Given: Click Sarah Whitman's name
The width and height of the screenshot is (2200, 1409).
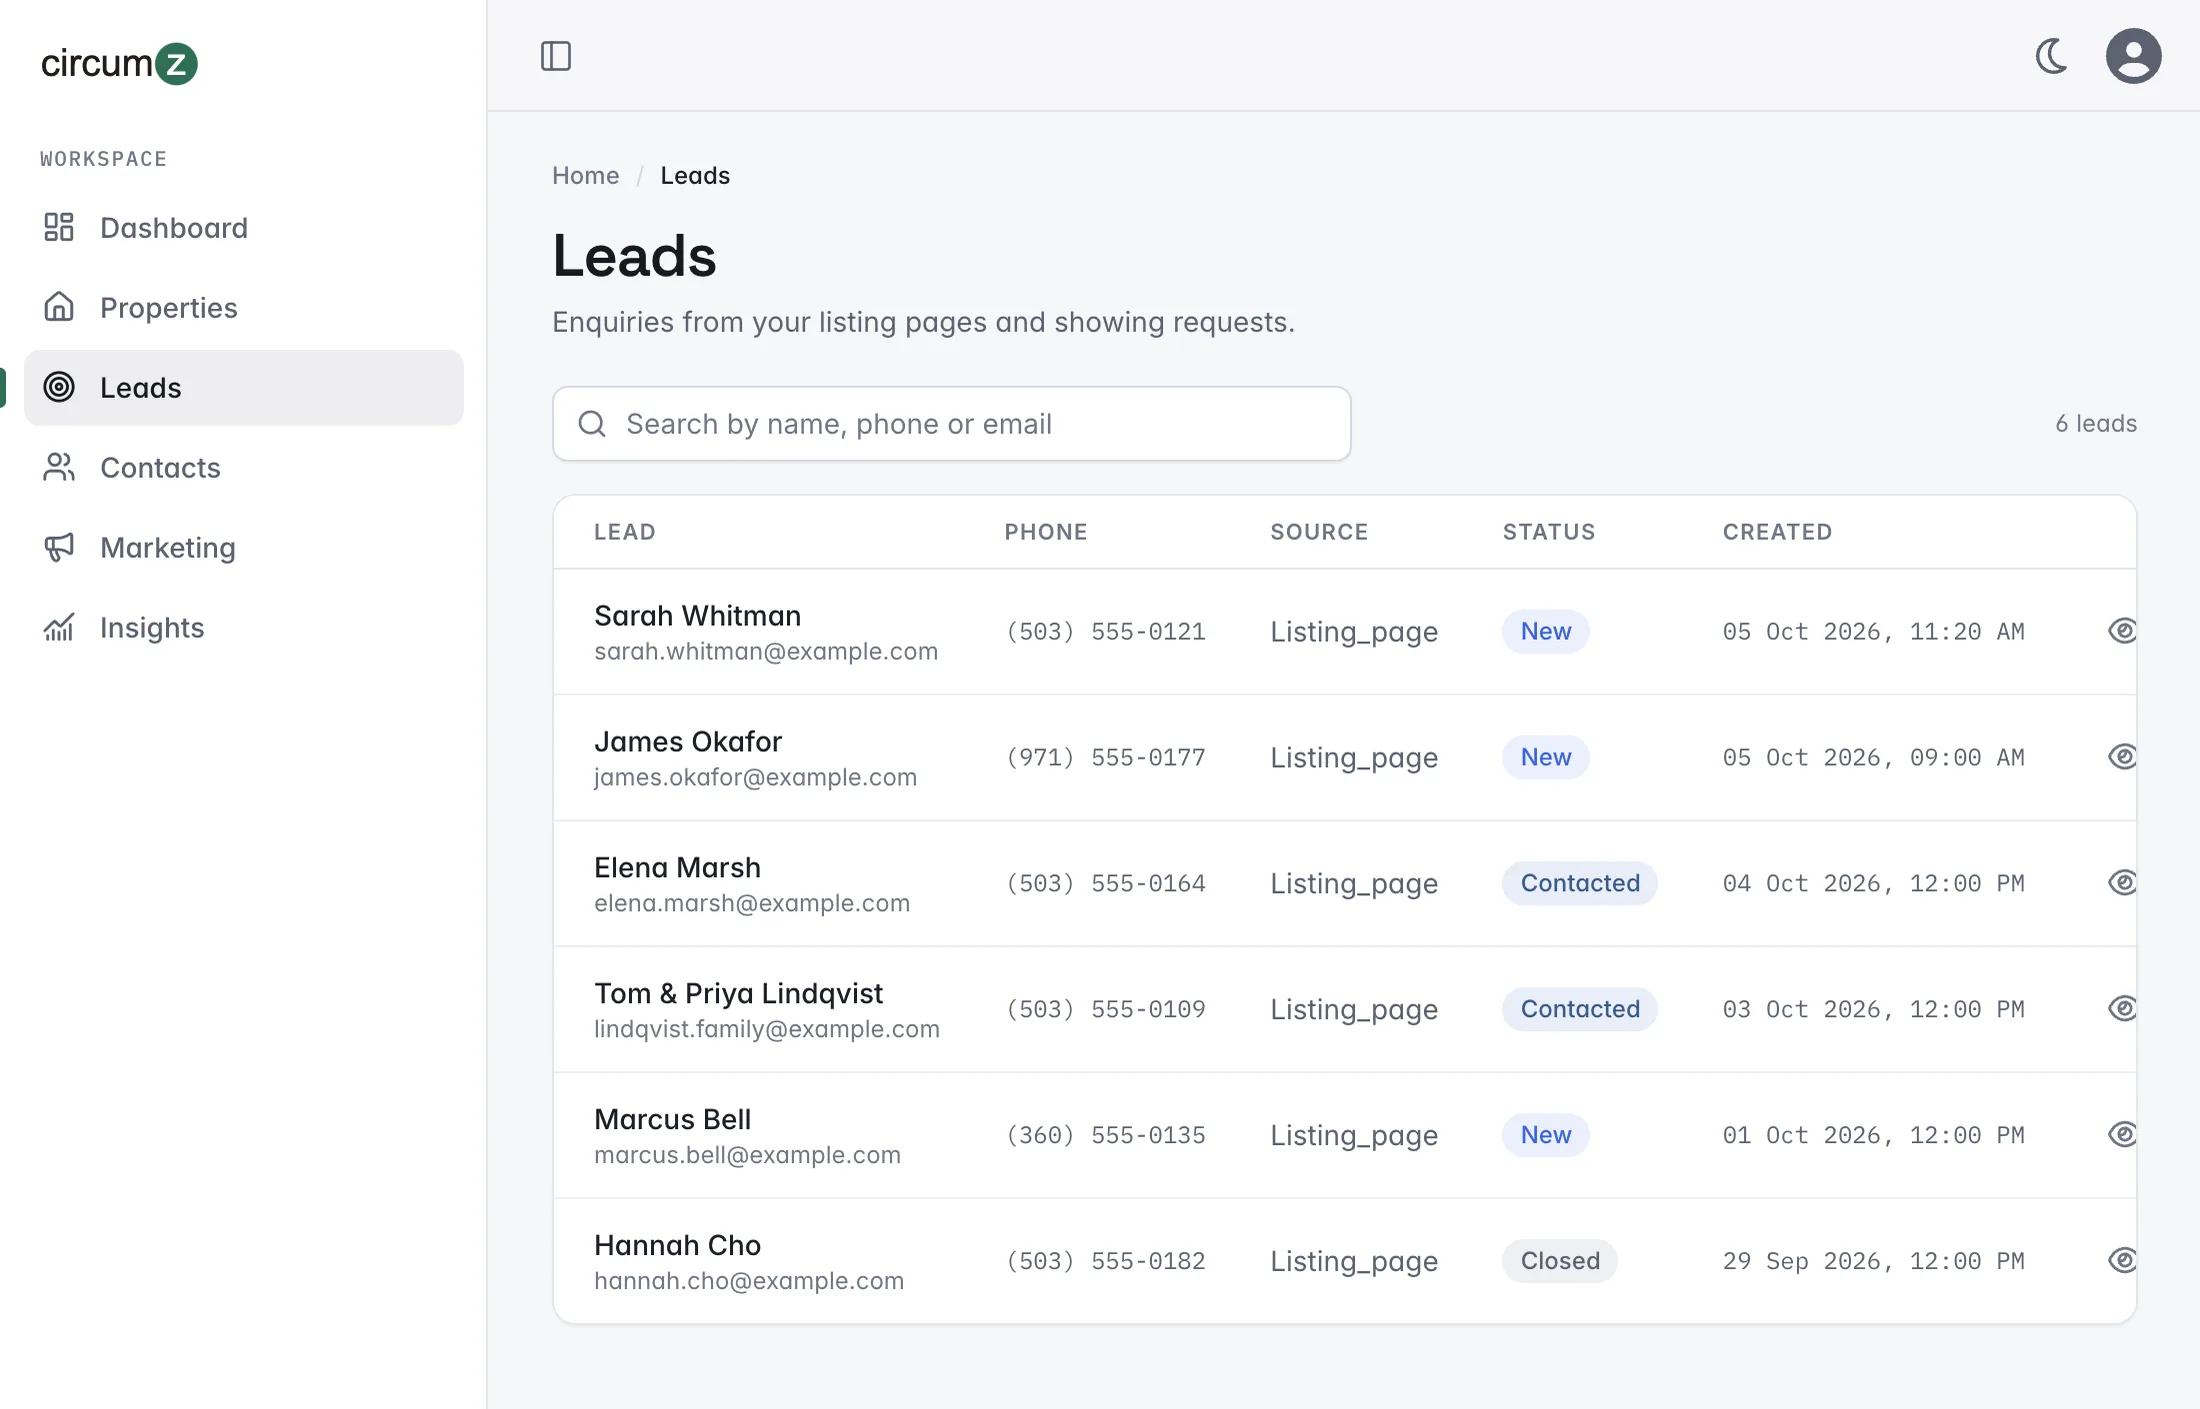Looking at the screenshot, I should pyautogui.click(x=697, y=615).
